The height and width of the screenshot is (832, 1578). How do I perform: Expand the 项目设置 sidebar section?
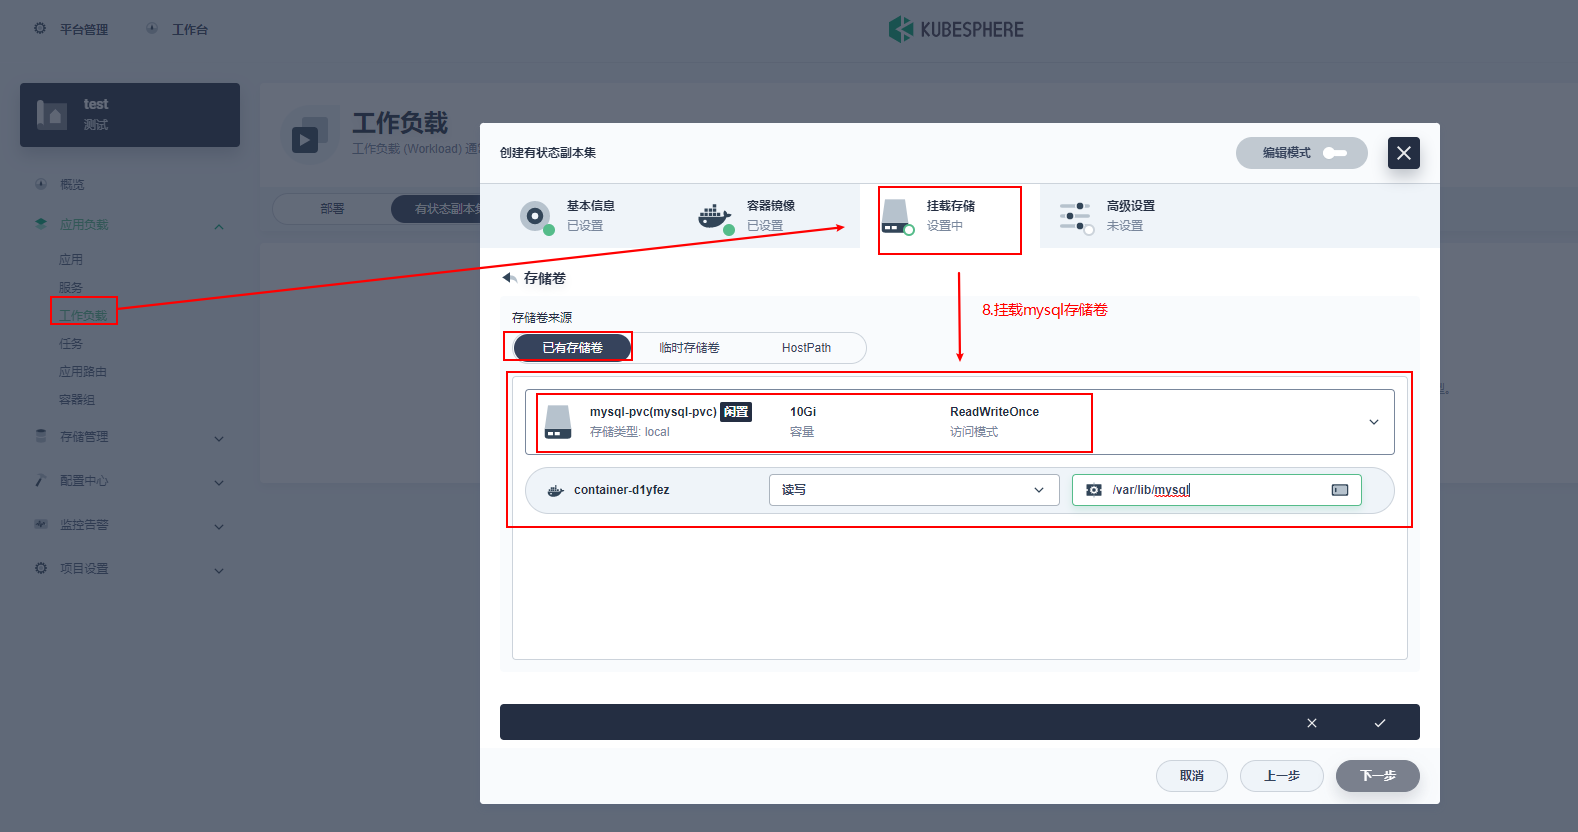coord(219,571)
